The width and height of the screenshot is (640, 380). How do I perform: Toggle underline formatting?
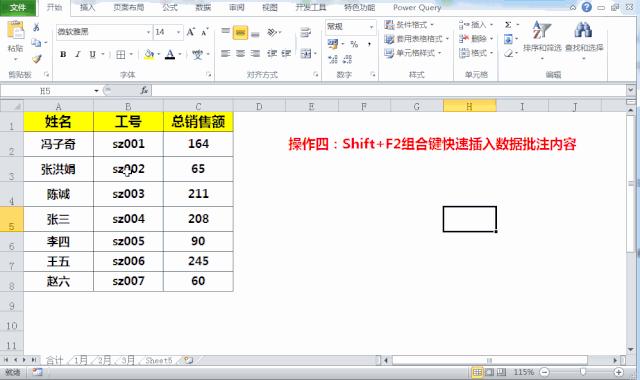pos(93,54)
